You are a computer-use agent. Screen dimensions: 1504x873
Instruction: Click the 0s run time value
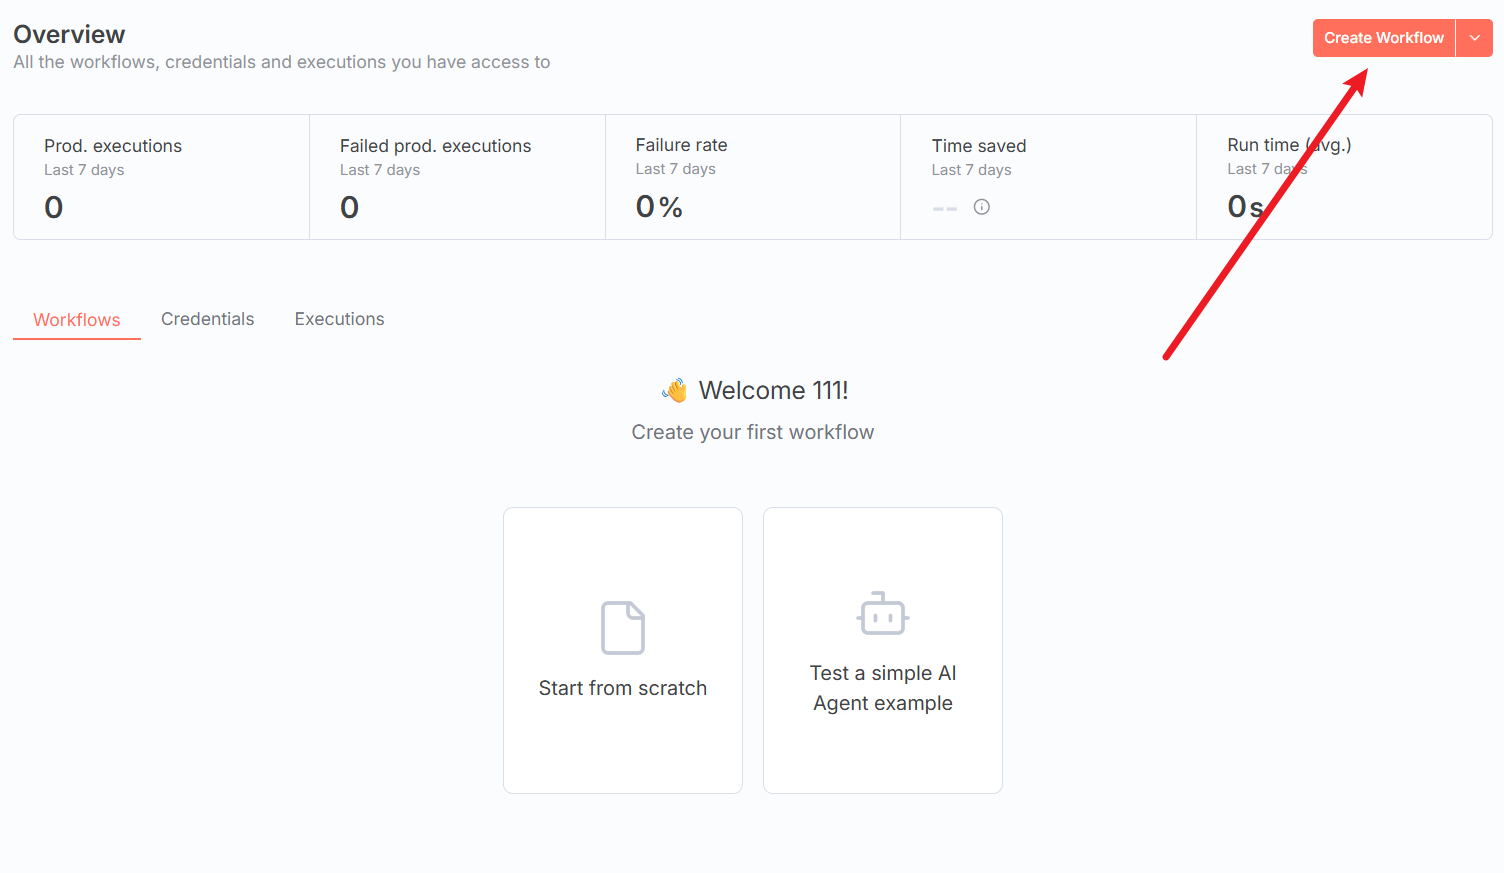(x=1246, y=207)
